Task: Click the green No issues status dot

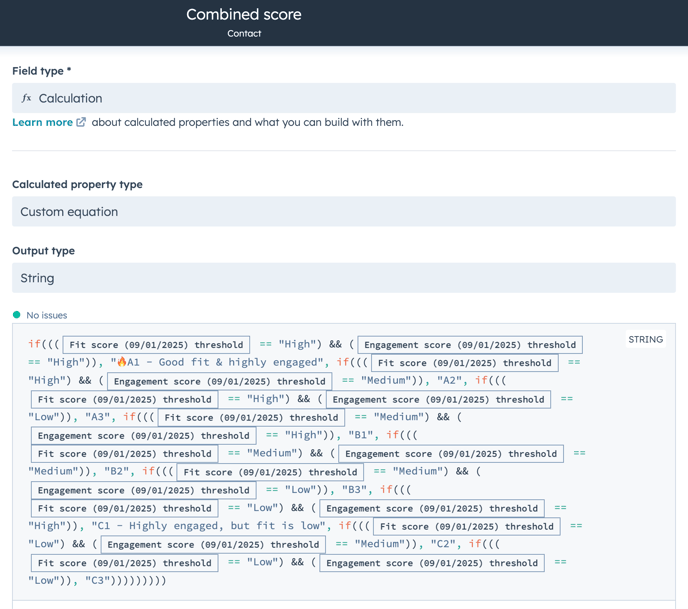Action: tap(17, 315)
